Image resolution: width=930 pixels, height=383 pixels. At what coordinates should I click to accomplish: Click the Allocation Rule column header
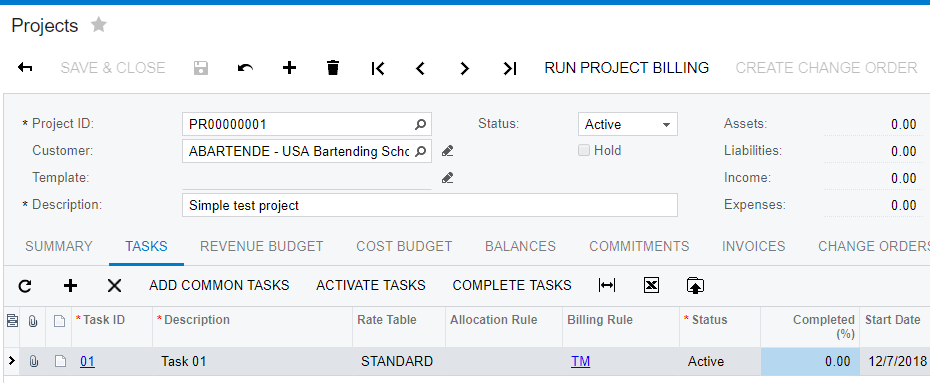point(504,327)
